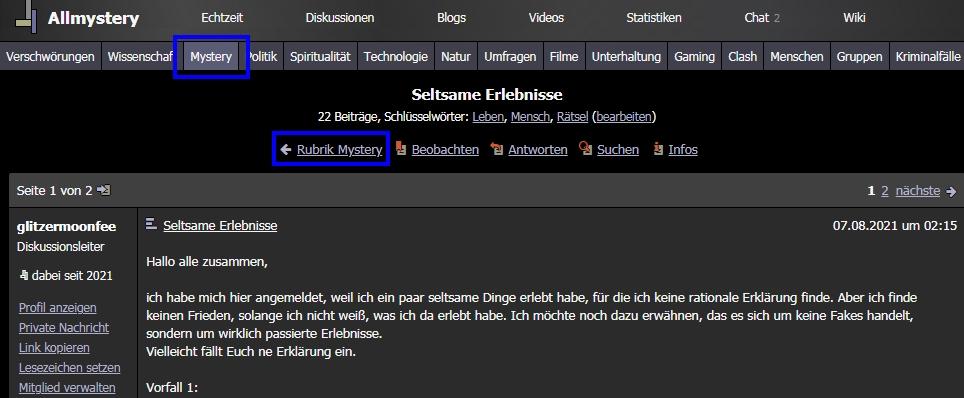The width and height of the screenshot is (964, 398).
Task: Click the nächste page link
Action: 917,191
